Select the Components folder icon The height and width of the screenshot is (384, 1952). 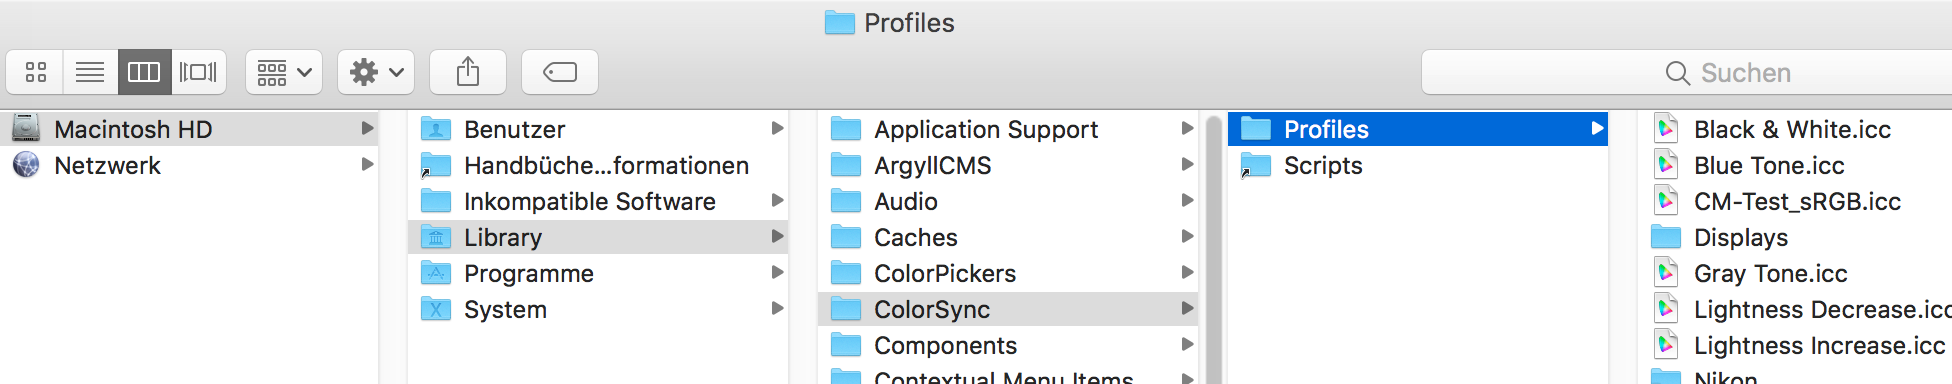(x=846, y=344)
